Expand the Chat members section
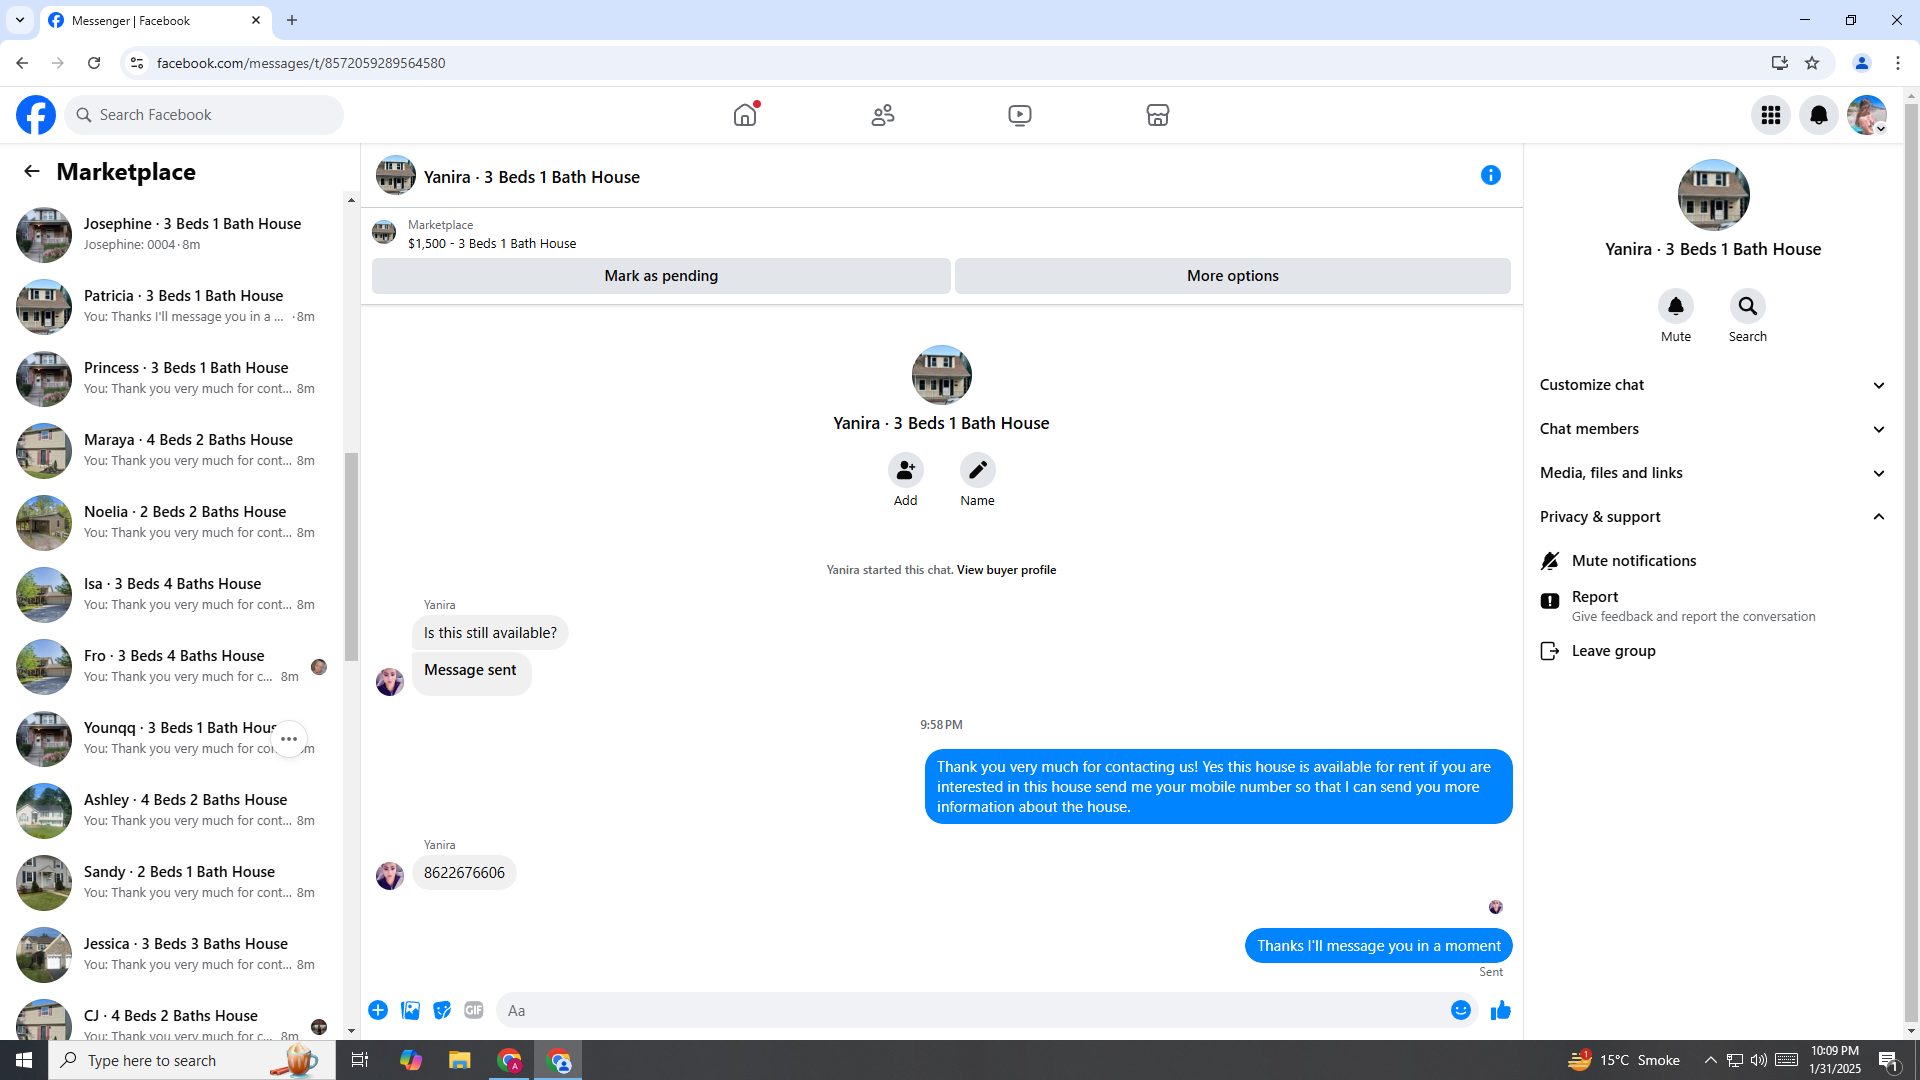This screenshot has width=1920, height=1080. 1713,429
